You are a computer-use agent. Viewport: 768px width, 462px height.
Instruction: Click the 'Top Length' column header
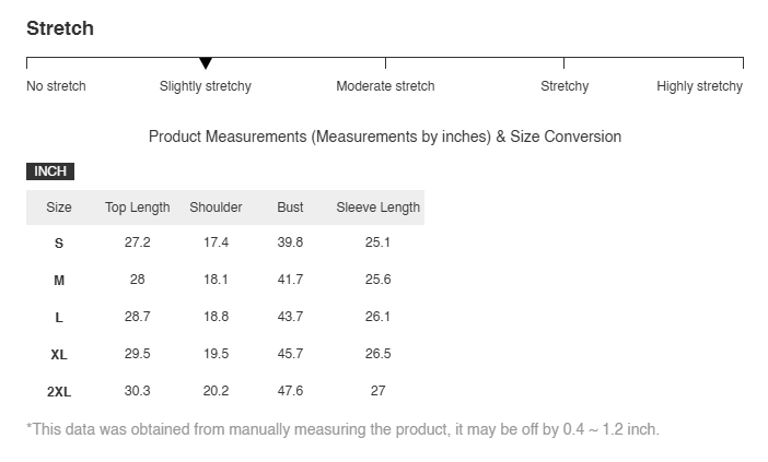coord(137,208)
